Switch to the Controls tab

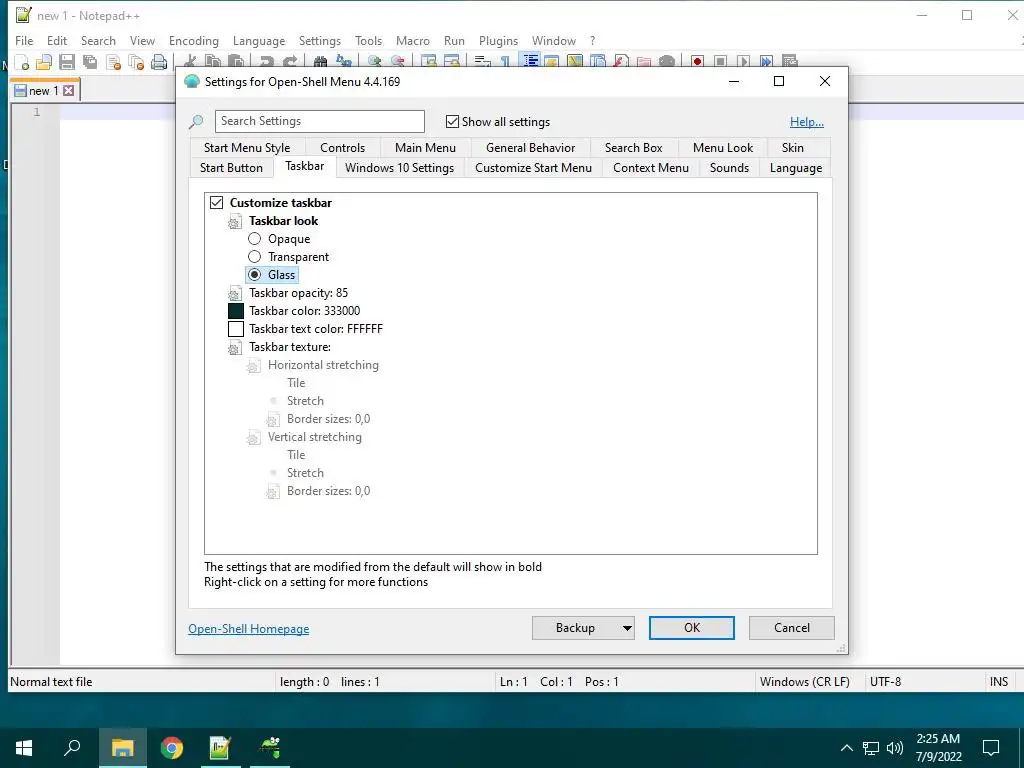[342, 148]
